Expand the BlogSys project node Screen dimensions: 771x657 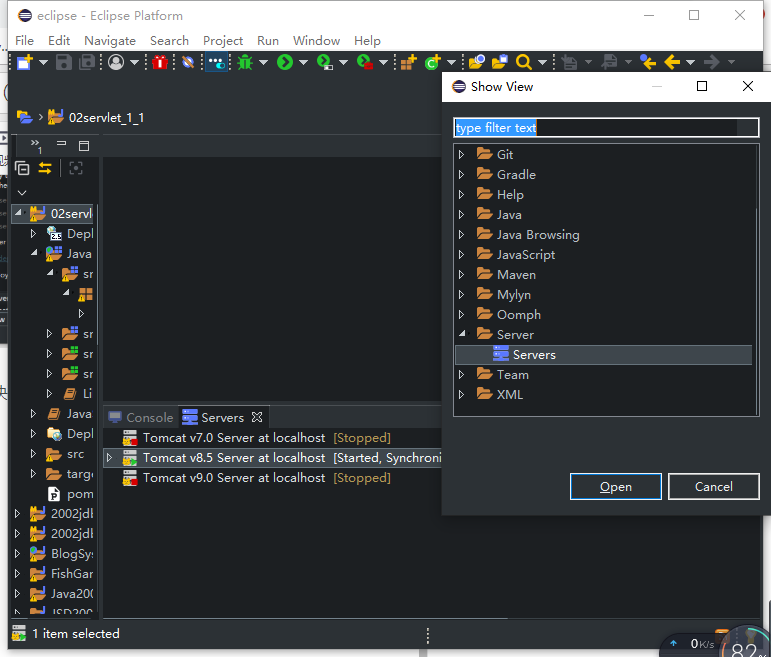click(17, 554)
